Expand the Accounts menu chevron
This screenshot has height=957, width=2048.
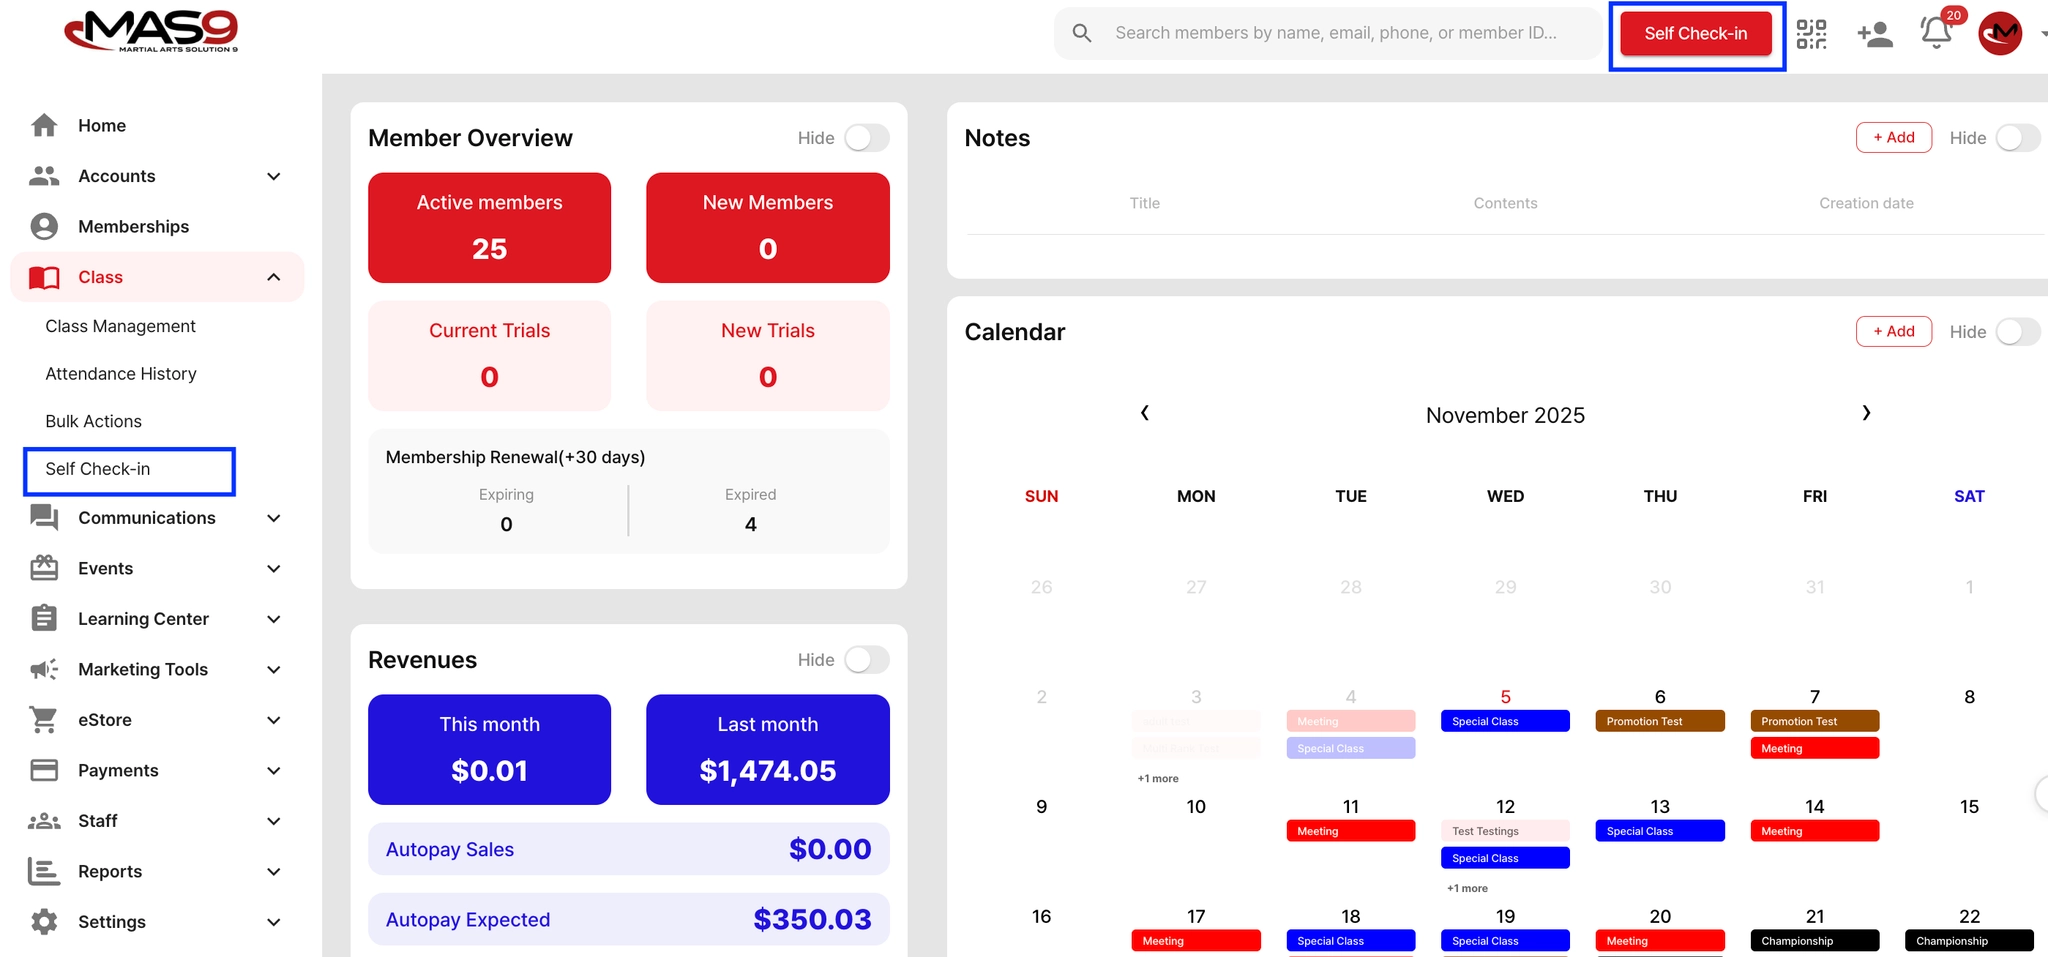pos(274,176)
